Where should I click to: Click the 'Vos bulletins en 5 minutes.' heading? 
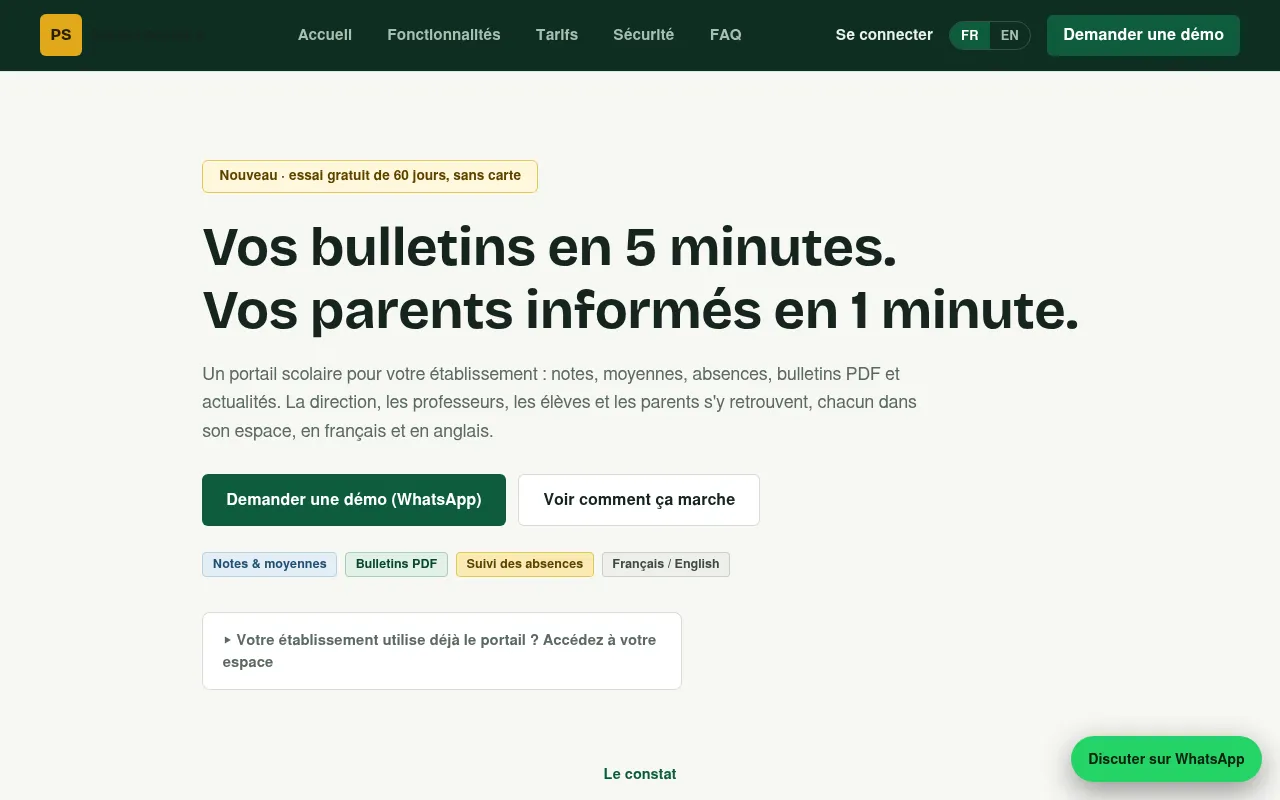[549, 247]
